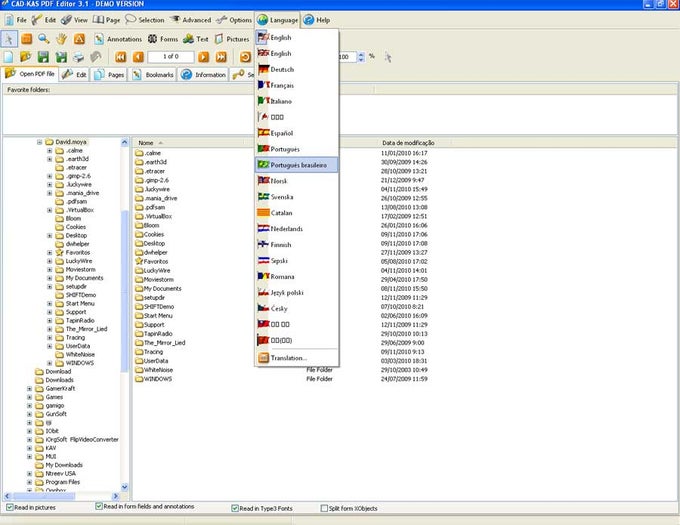Switch to the Open PDF file tab
Viewport: 680px width, 525px height.
(x=29, y=74)
